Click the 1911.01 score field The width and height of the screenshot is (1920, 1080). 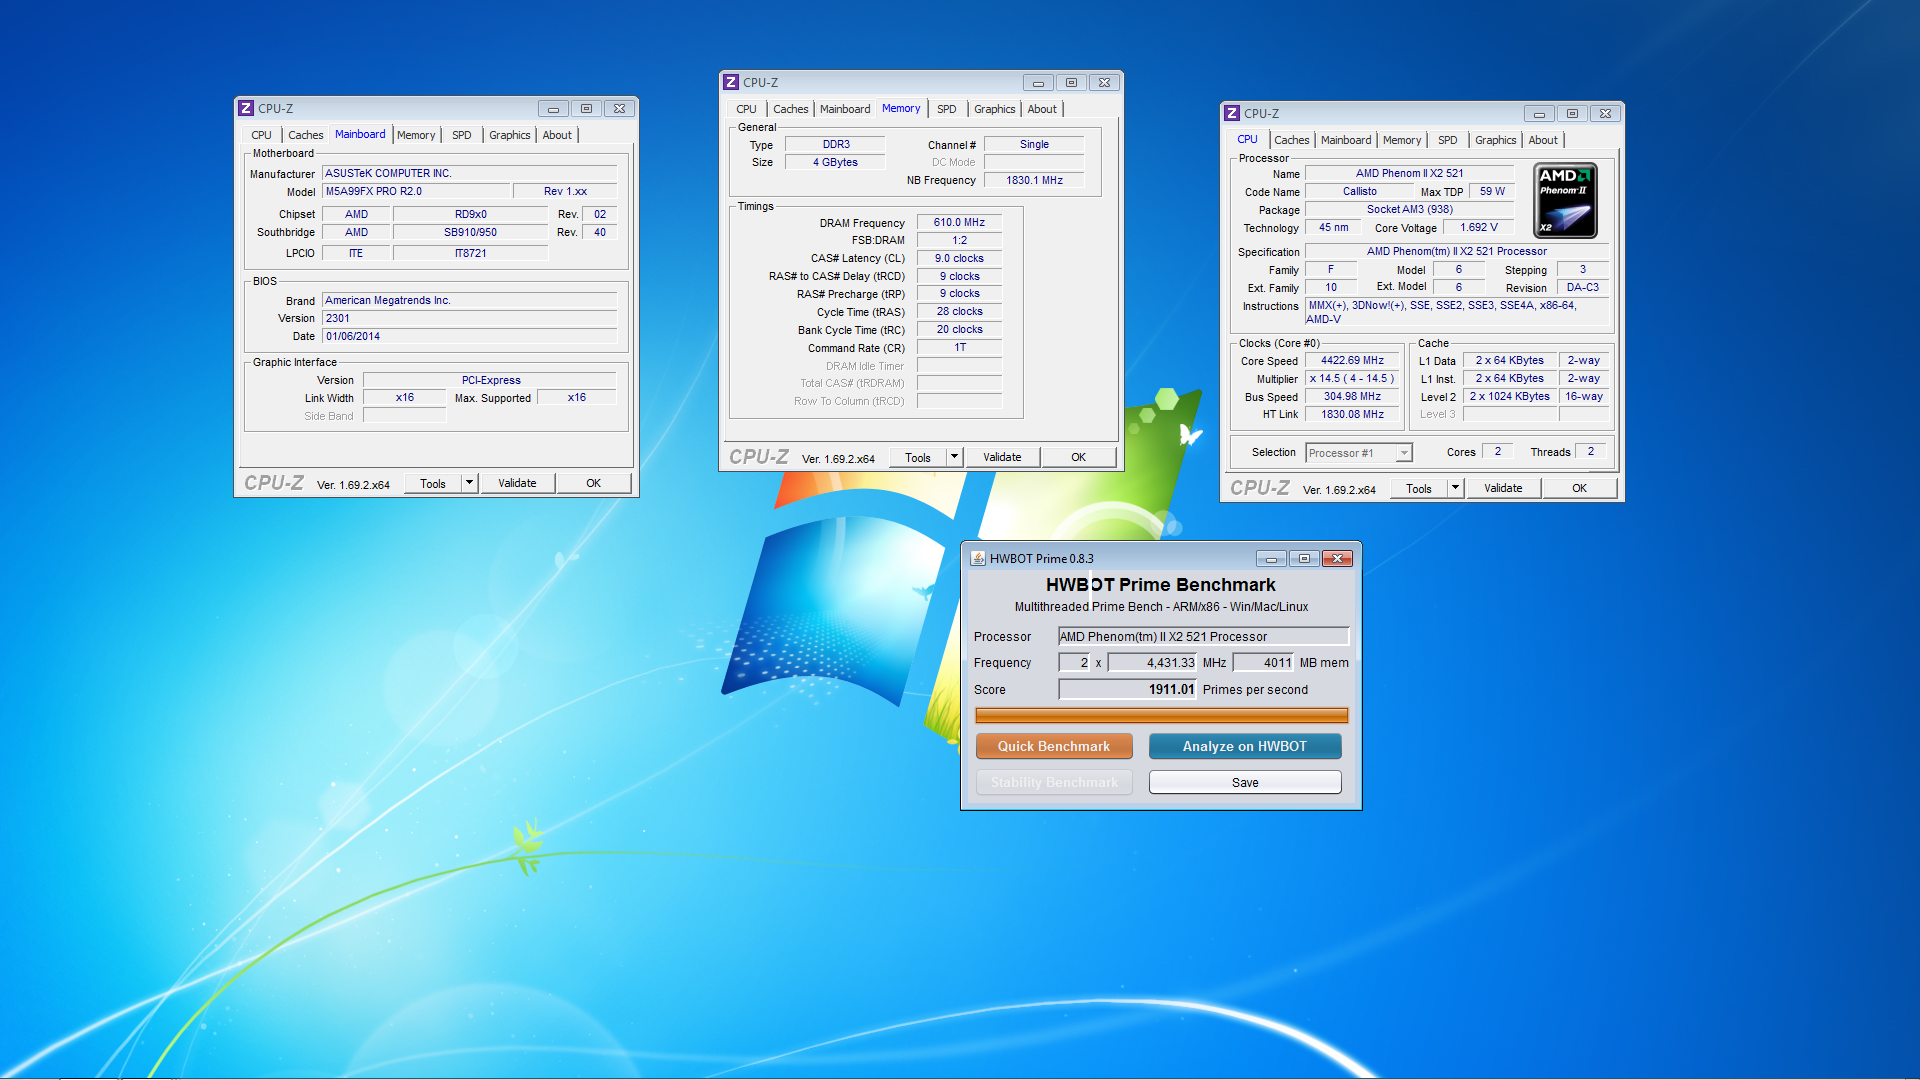click(1128, 689)
